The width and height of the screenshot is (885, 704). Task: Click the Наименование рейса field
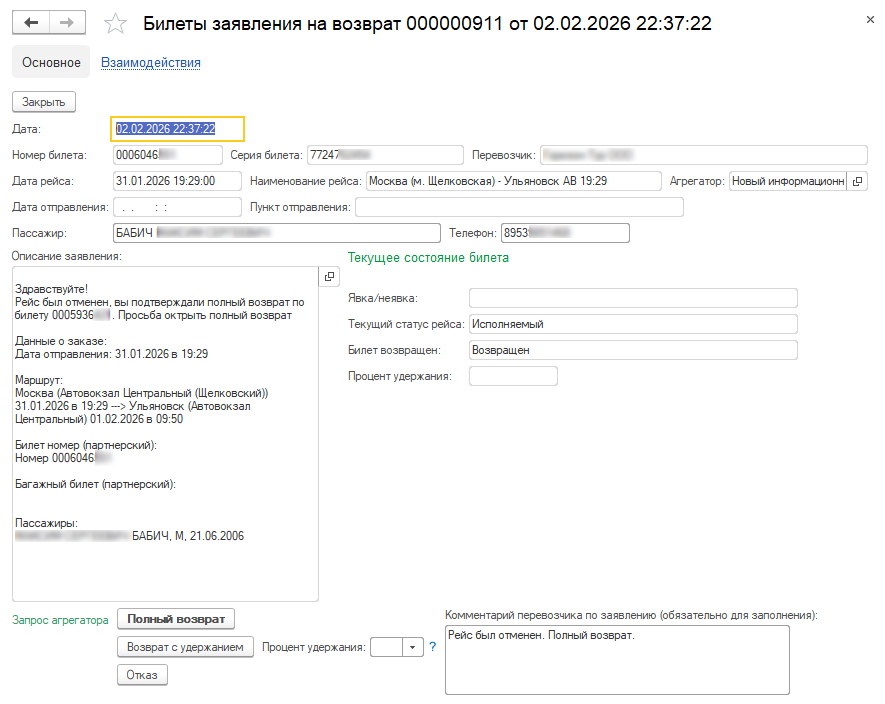(x=513, y=181)
